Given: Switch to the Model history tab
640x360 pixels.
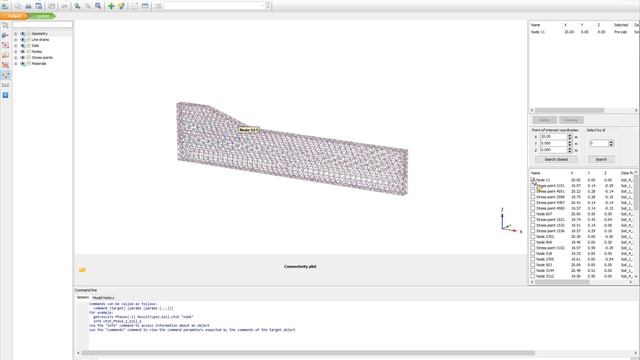Looking at the screenshot, I should pos(103,298).
